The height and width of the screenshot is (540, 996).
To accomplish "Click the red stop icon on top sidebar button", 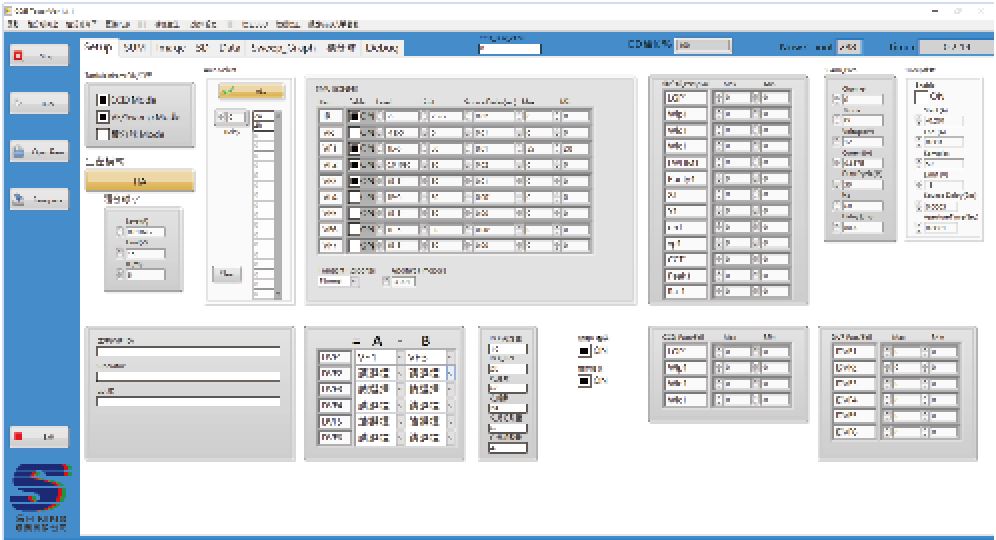I will coord(18,56).
